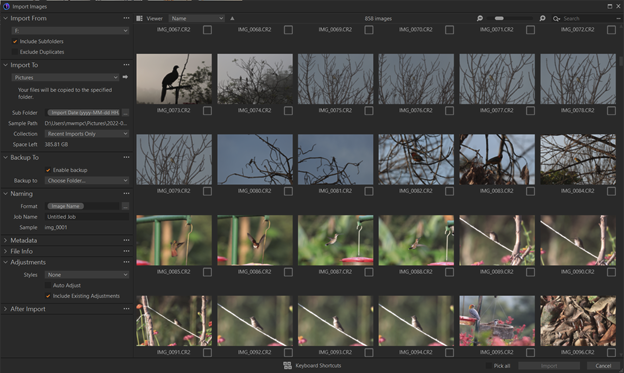
Task: Reverse sort order with the arrow icon
Action: (x=232, y=18)
